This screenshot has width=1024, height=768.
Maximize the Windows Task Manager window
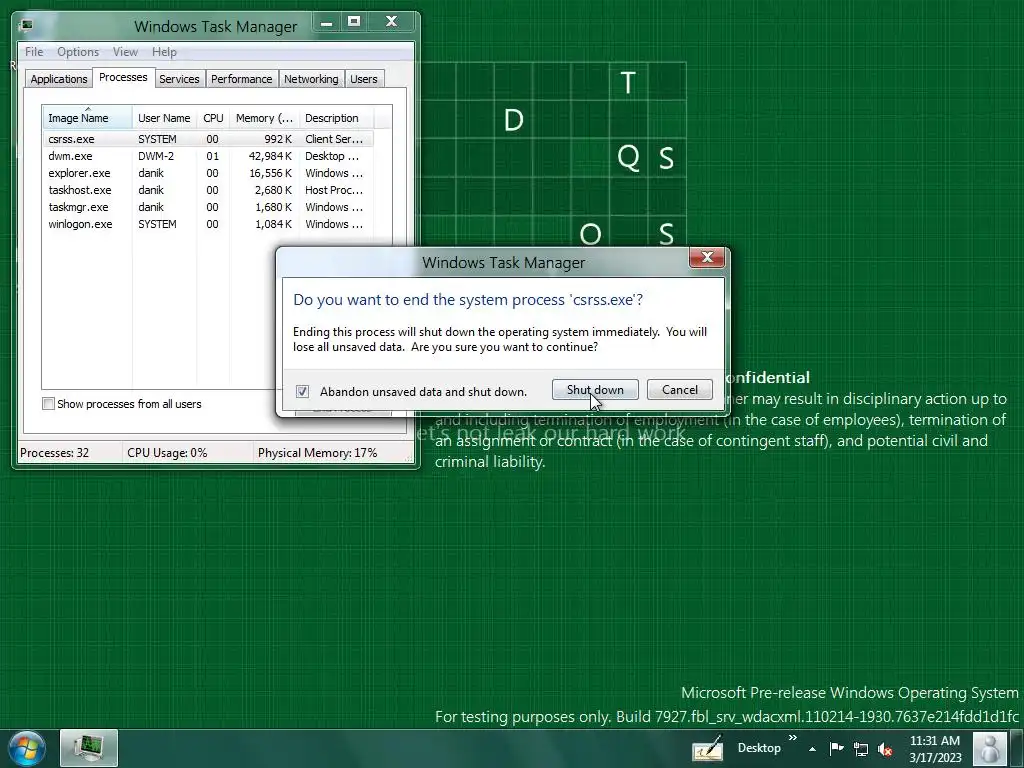click(354, 22)
